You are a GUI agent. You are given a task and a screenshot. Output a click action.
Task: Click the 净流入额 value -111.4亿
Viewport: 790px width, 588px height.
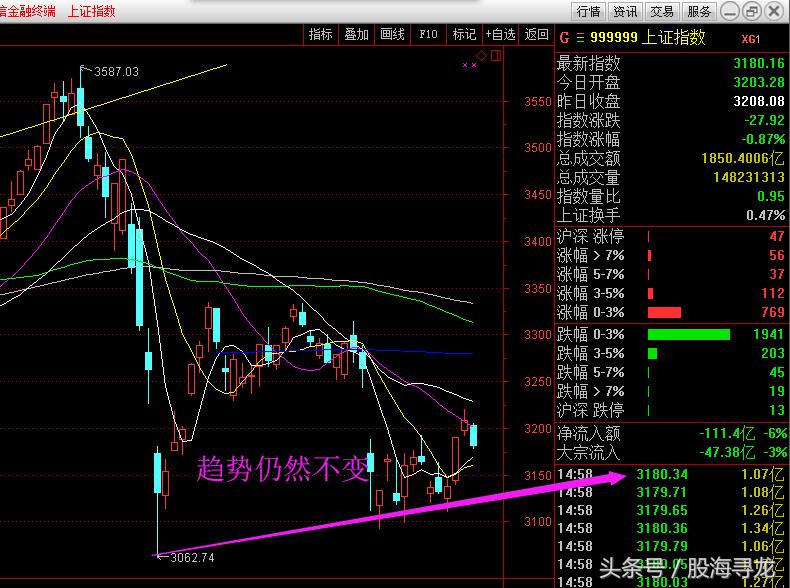click(x=727, y=433)
